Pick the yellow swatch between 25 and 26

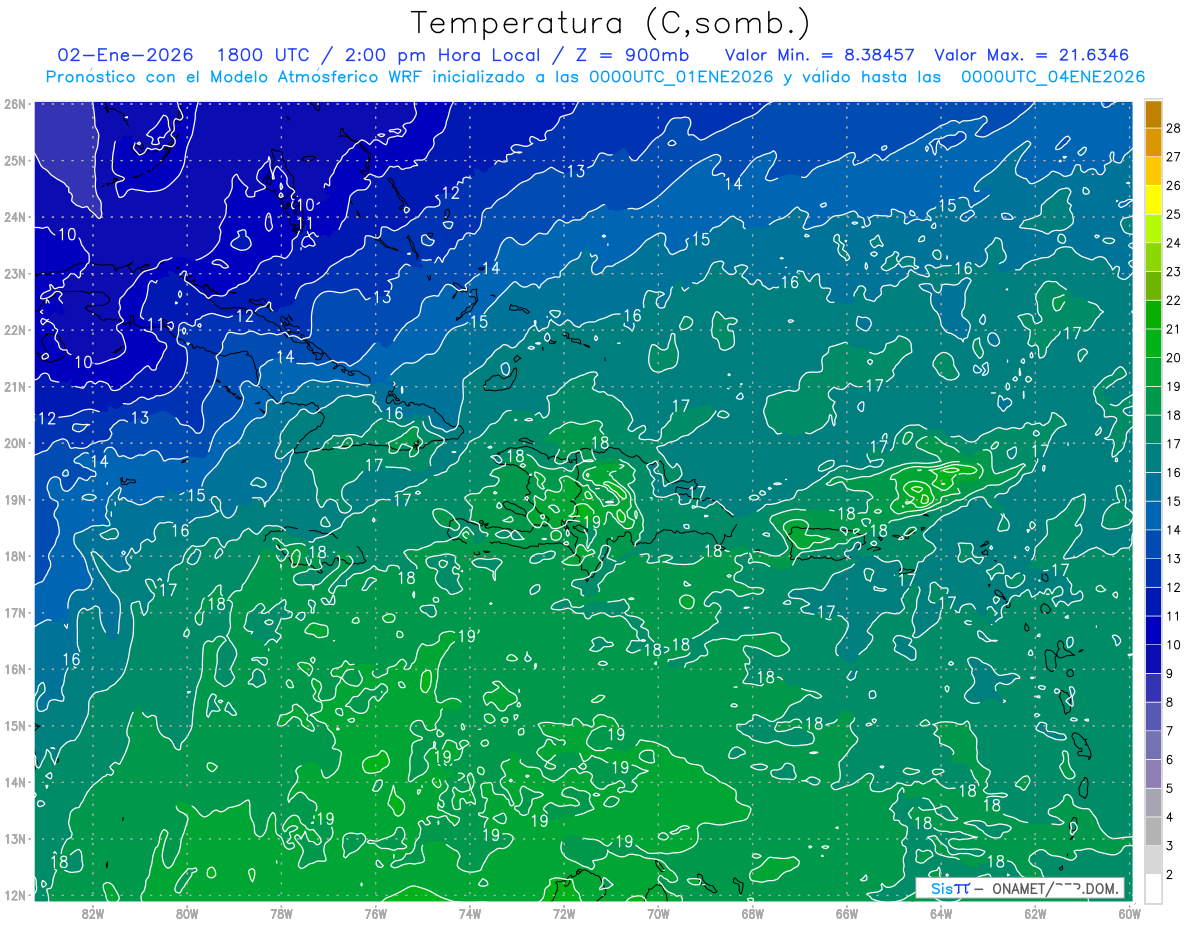1153,201
